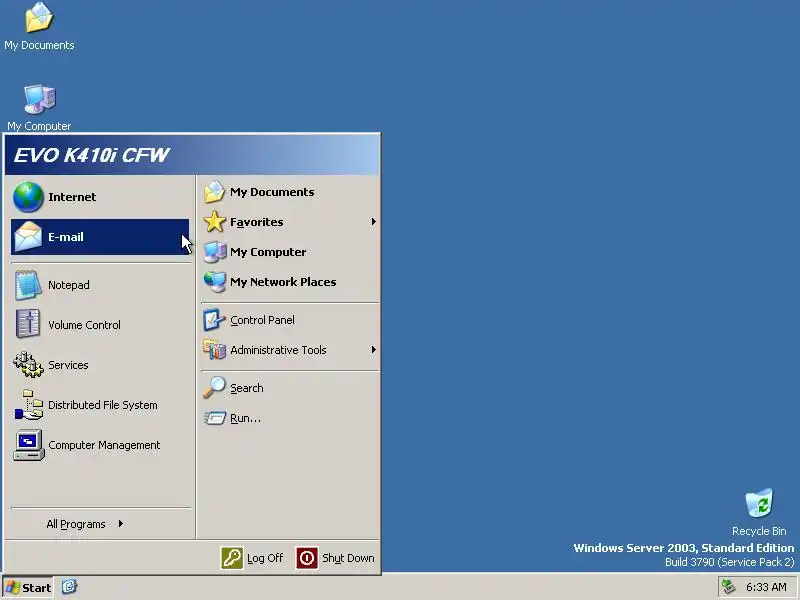Click the Start button

click(29, 587)
